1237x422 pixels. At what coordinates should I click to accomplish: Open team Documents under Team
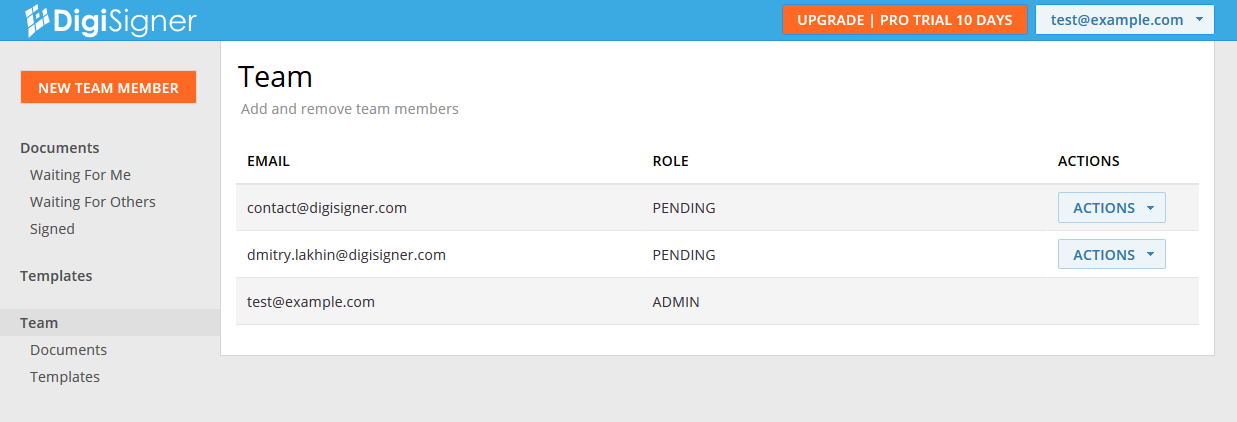point(68,350)
